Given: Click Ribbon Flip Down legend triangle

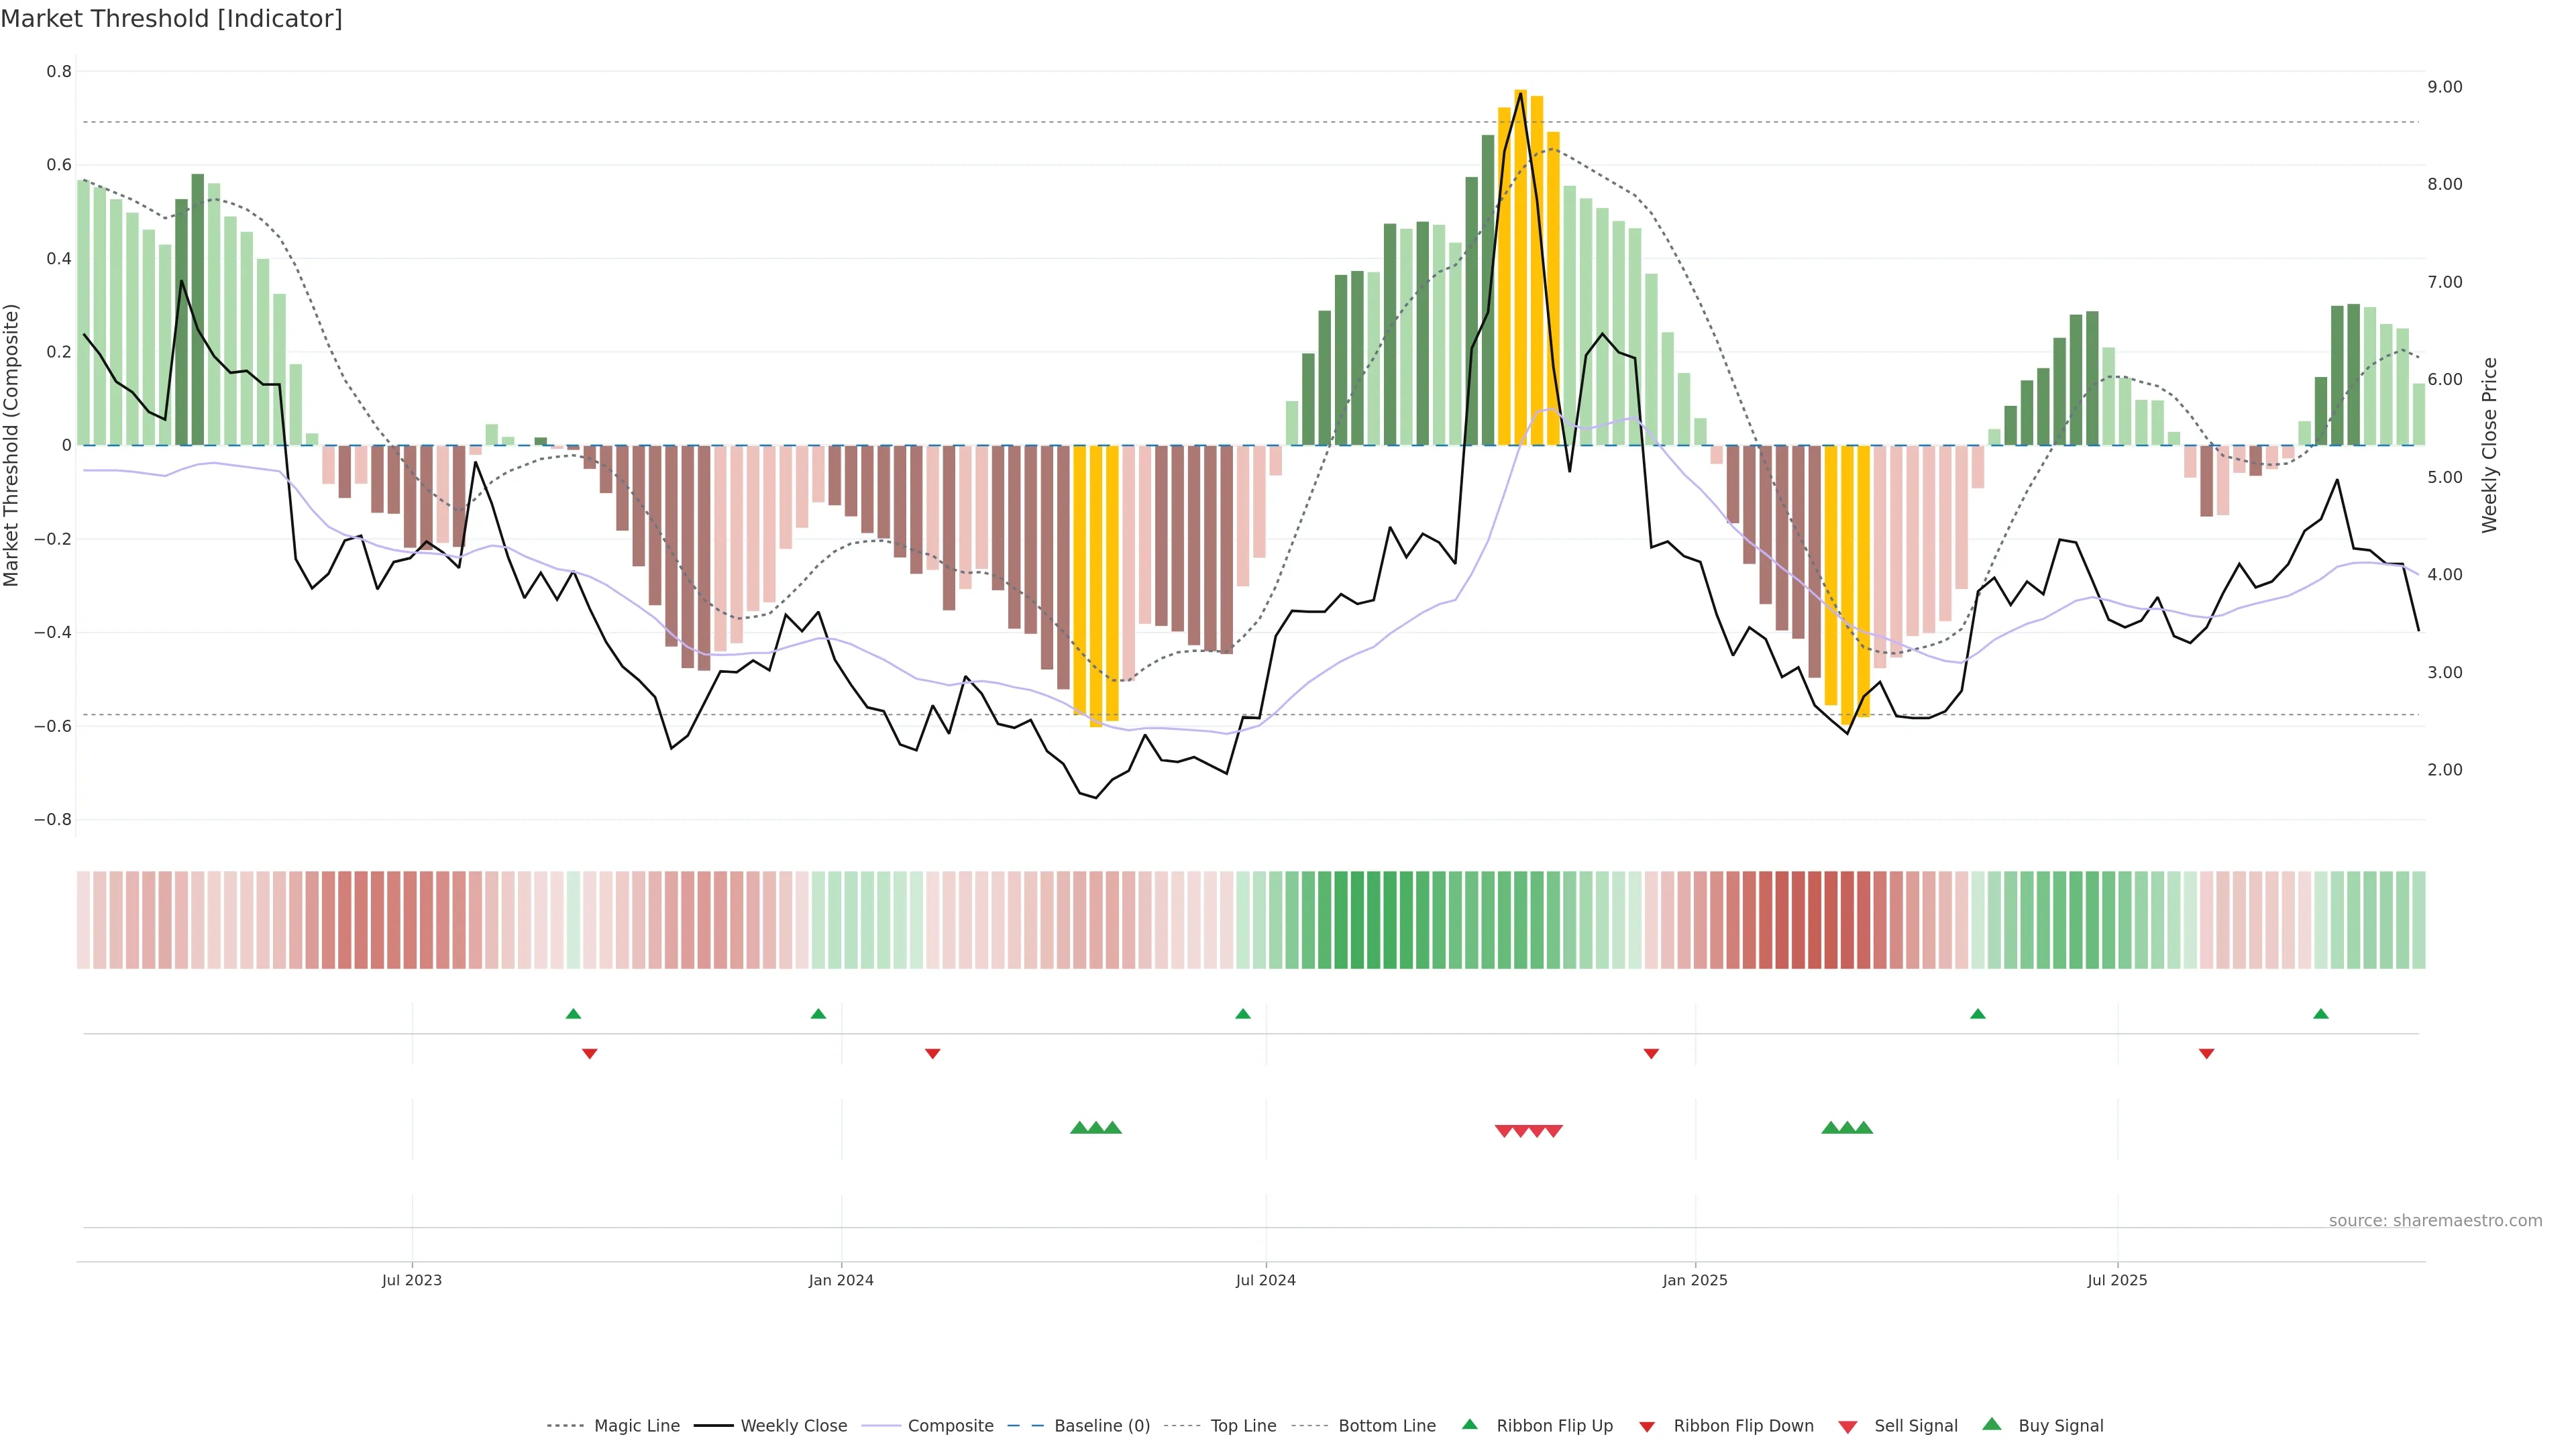Looking at the screenshot, I should pos(1647,1427).
